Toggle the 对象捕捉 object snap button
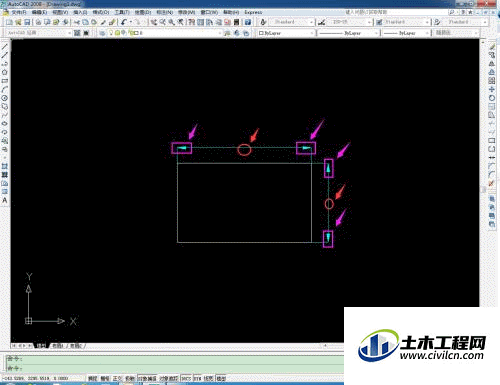This screenshot has height=385, width=500. pyautogui.click(x=147, y=378)
